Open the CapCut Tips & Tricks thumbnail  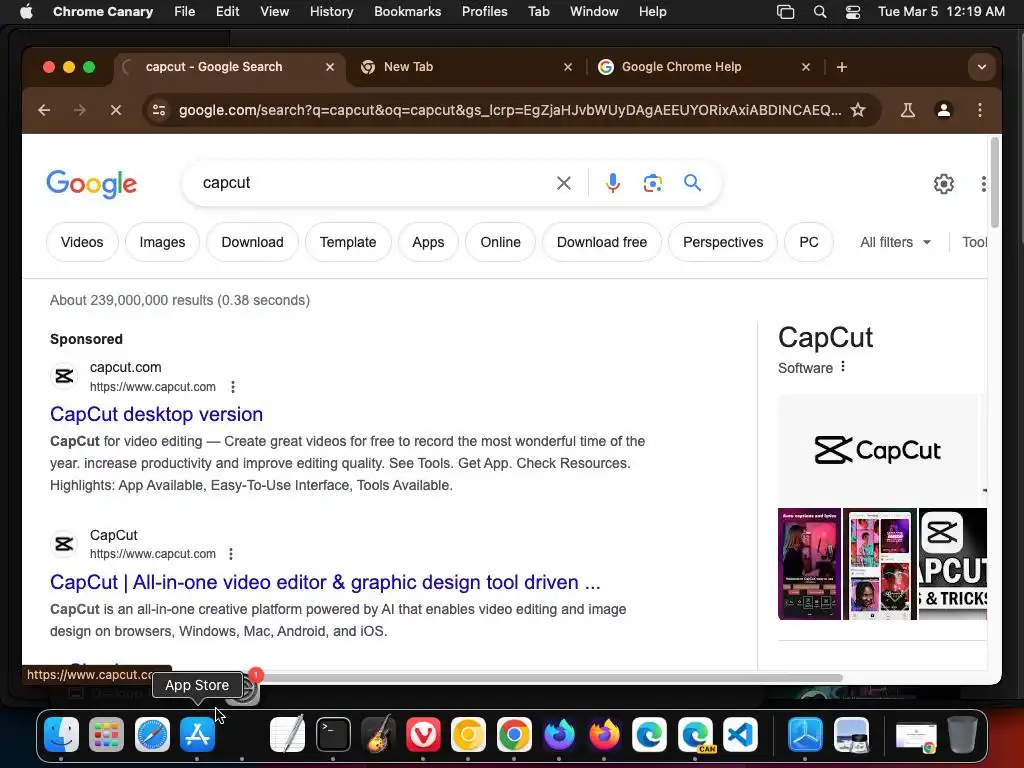click(953, 564)
